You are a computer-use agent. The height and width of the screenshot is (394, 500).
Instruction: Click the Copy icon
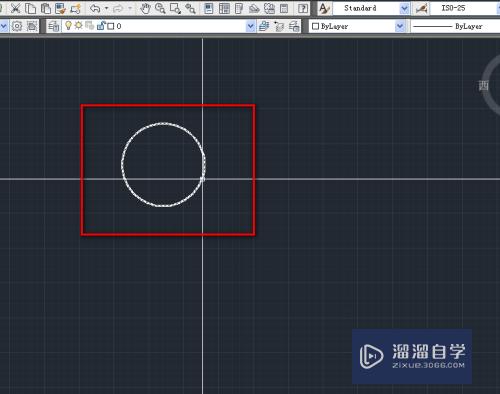pos(31,8)
